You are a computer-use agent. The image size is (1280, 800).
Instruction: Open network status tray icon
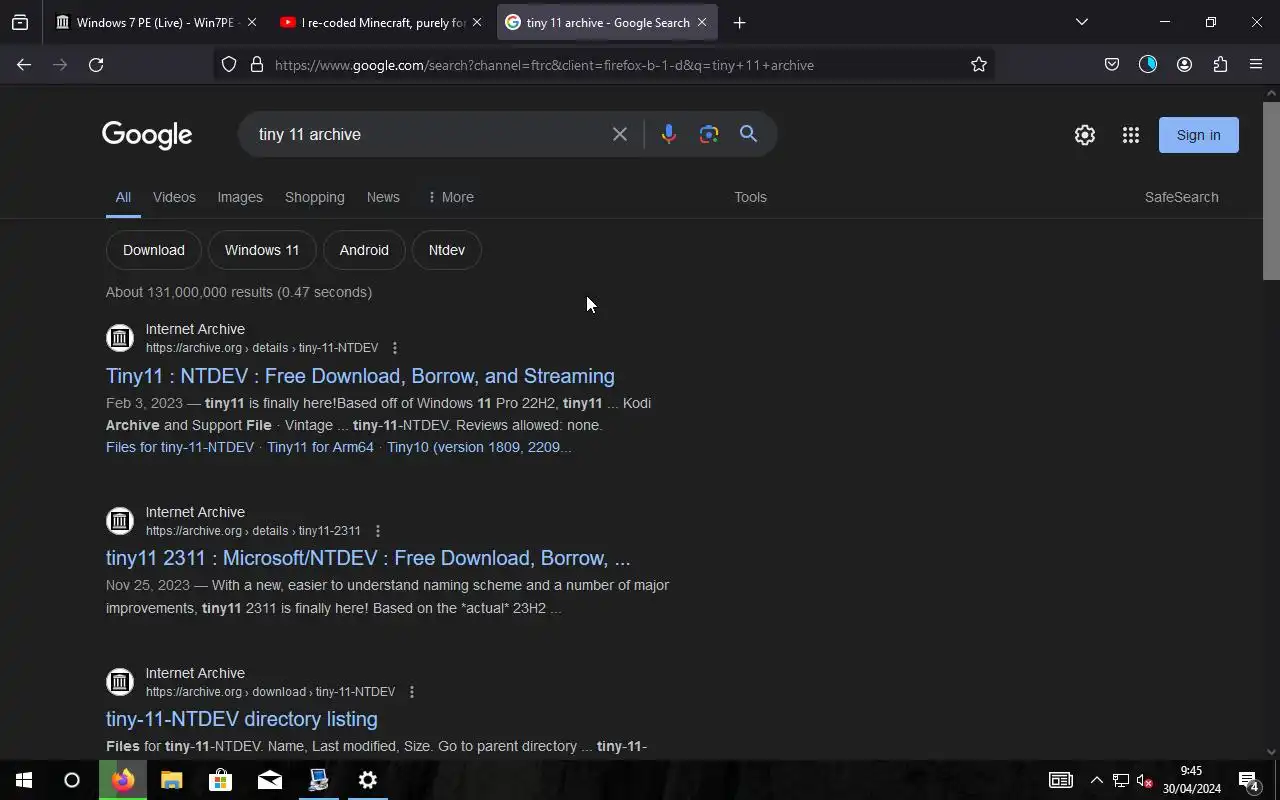(x=1121, y=780)
